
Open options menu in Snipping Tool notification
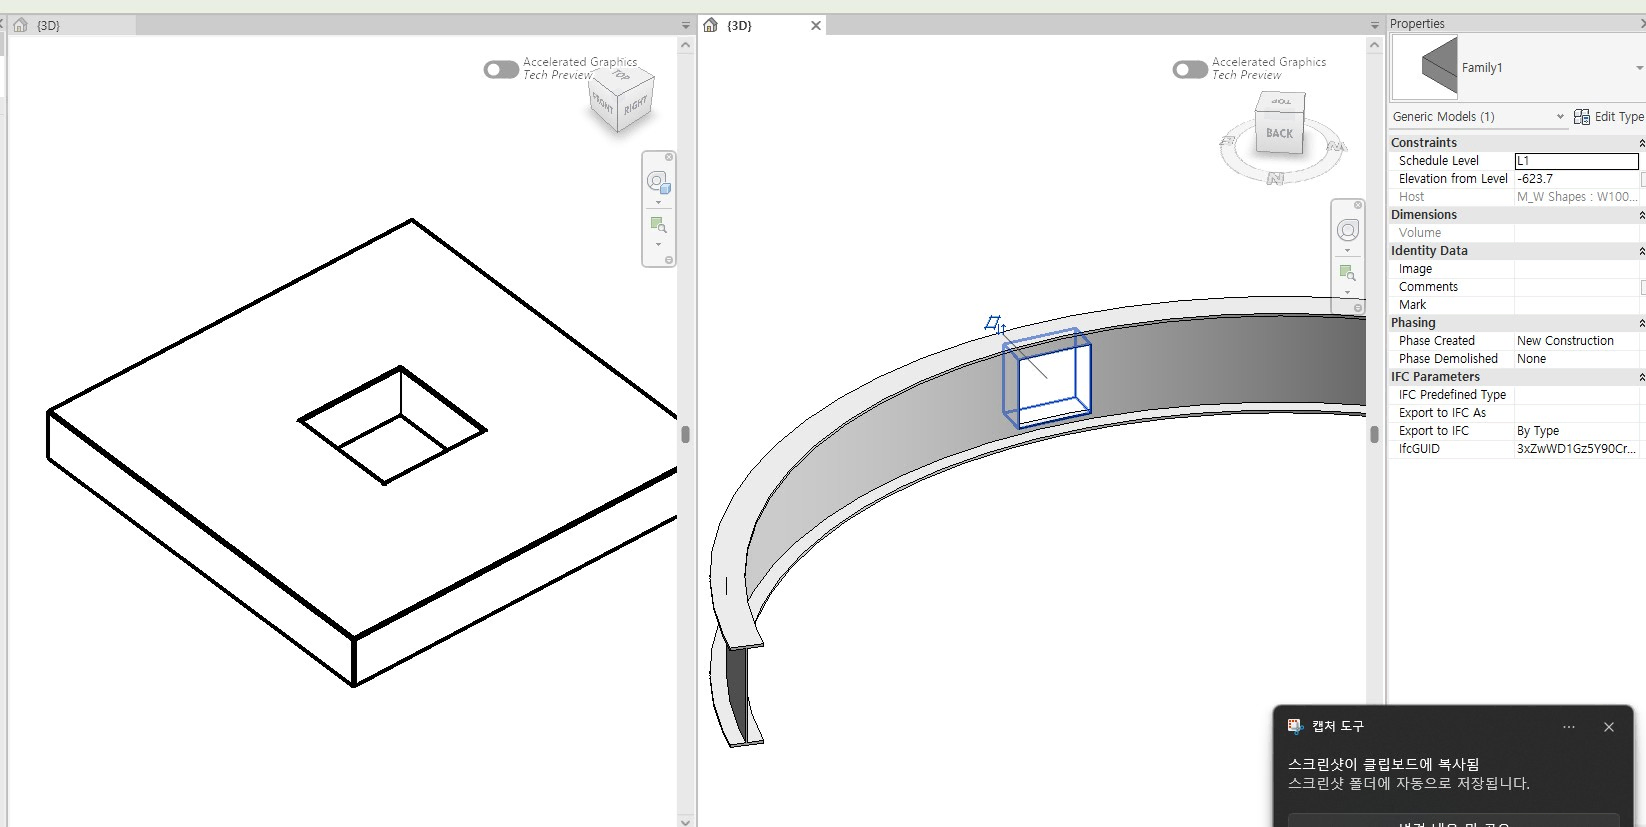(1568, 727)
